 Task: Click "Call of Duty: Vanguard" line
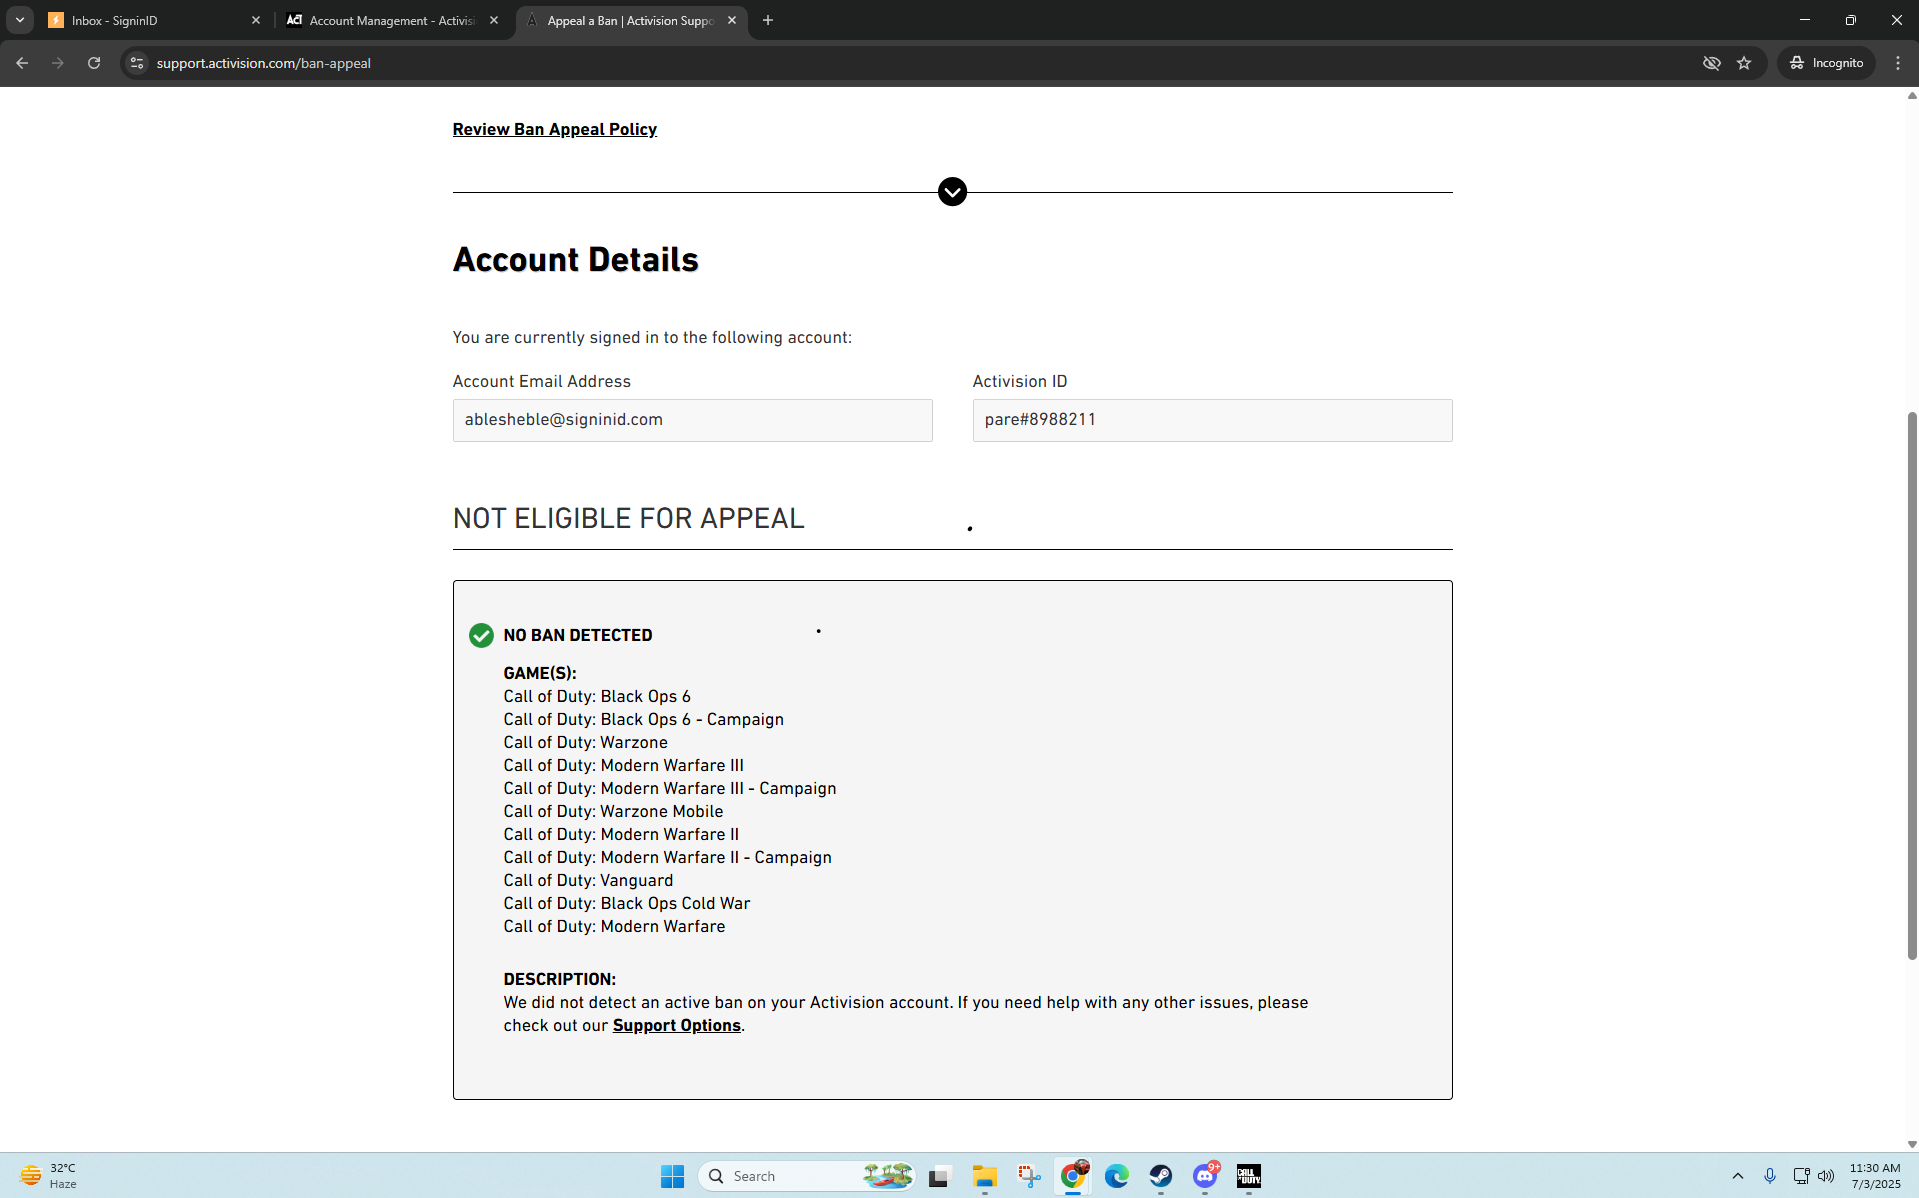[x=589, y=880]
